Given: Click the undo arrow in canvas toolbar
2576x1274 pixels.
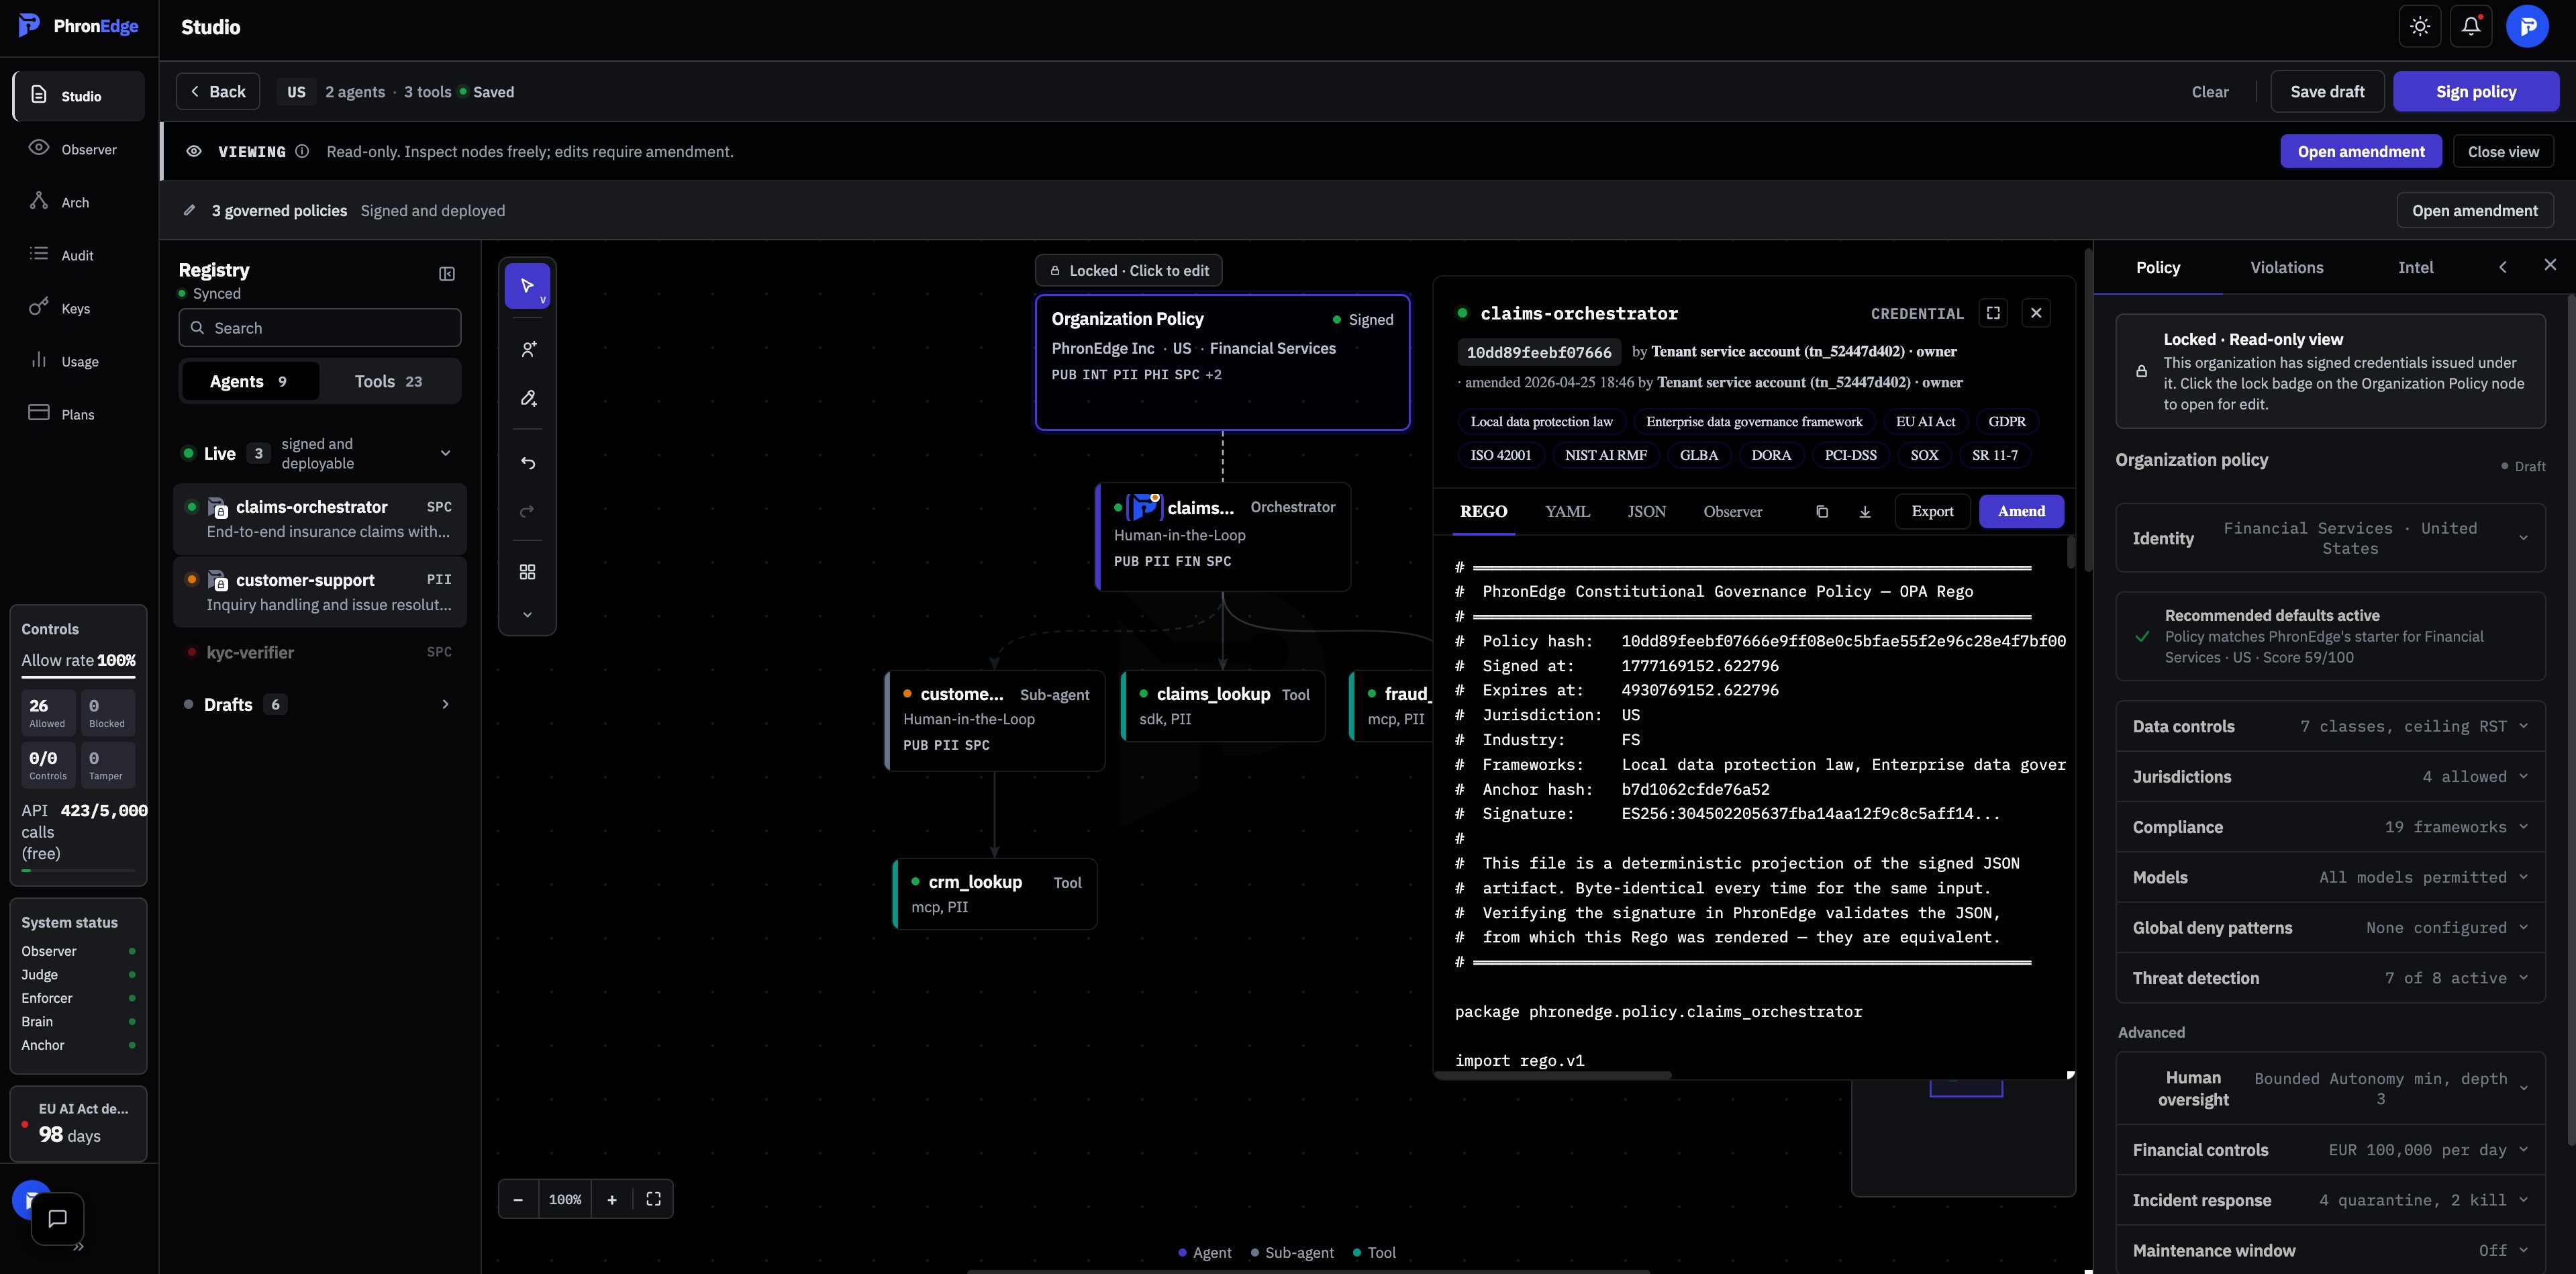Looking at the screenshot, I should pyautogui.click(x=528, y=463).
